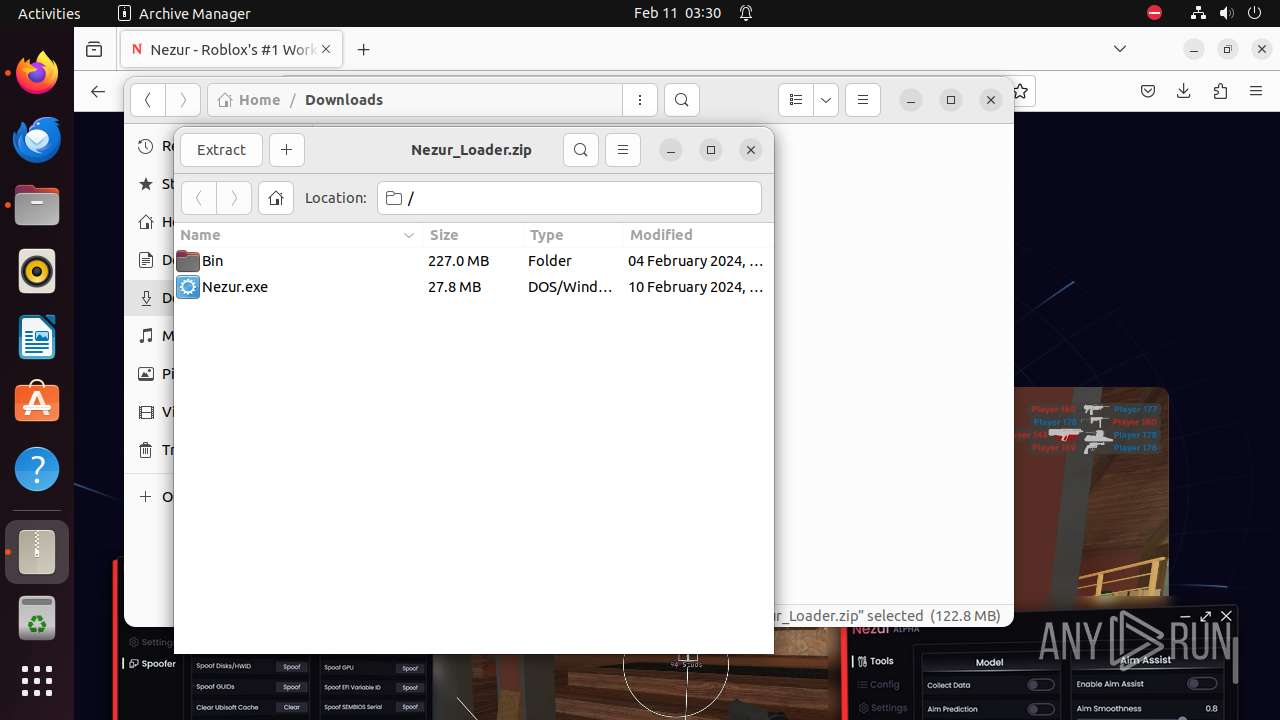Toggle Enable Aim Assist switch
This screenshot has height=720, width=1280.
(1201, 684)
